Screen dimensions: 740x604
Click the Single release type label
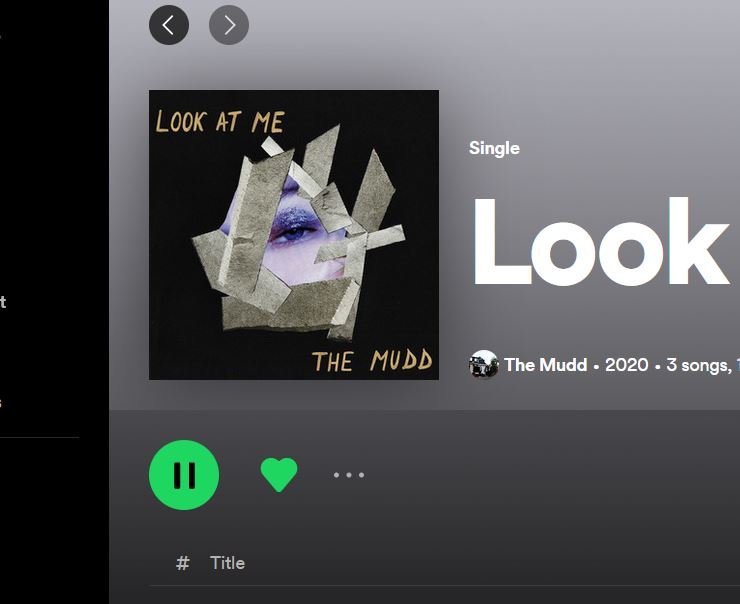[494, 148]
